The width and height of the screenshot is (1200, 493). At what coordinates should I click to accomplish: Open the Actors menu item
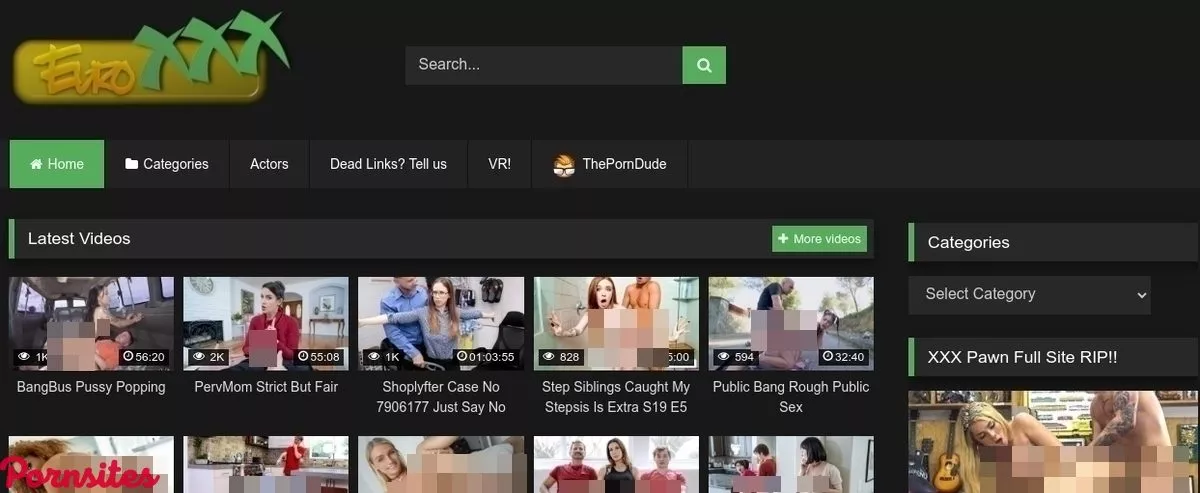(269, 164)
